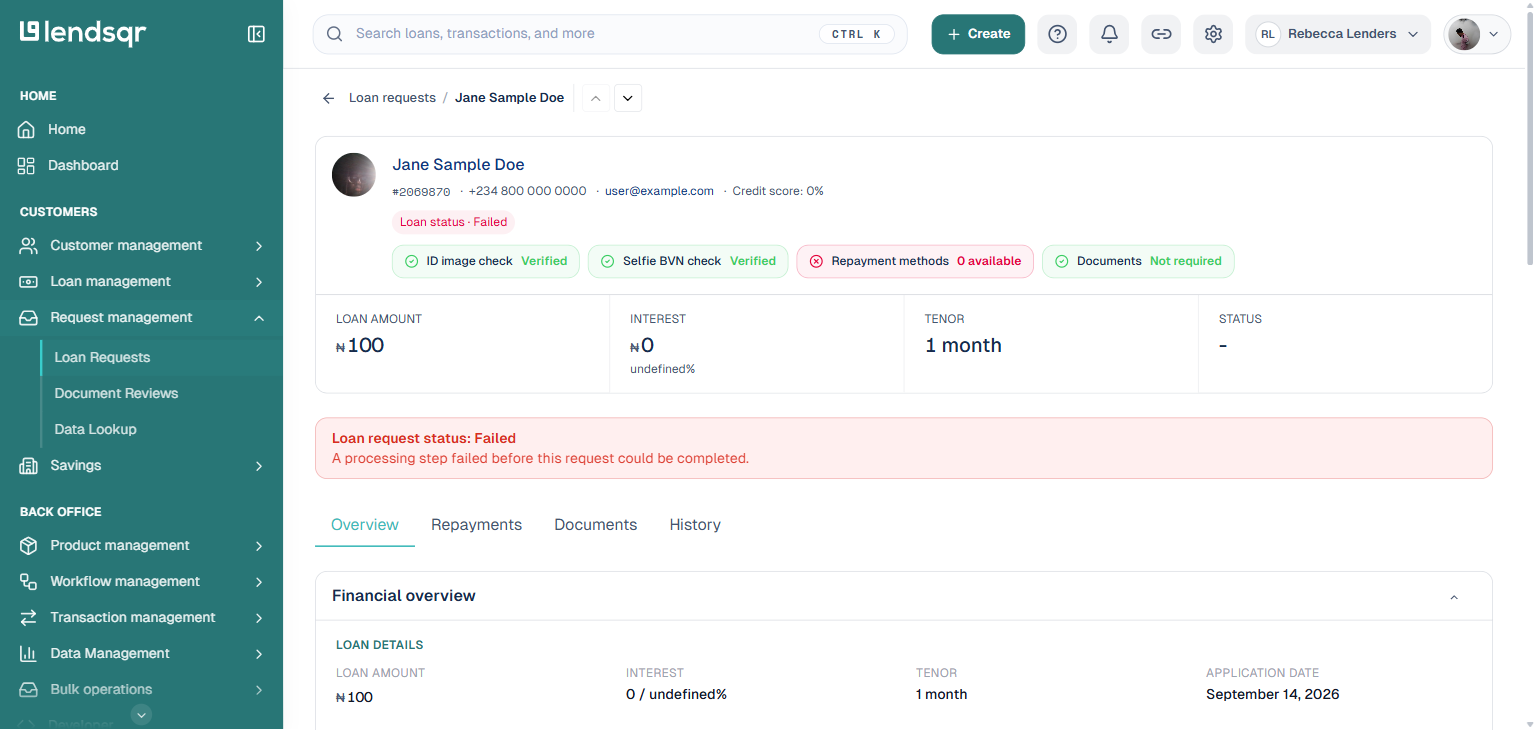1535x730 pixels.
Task: Click Bulk operations tray icon
Action: click(29, 690)
